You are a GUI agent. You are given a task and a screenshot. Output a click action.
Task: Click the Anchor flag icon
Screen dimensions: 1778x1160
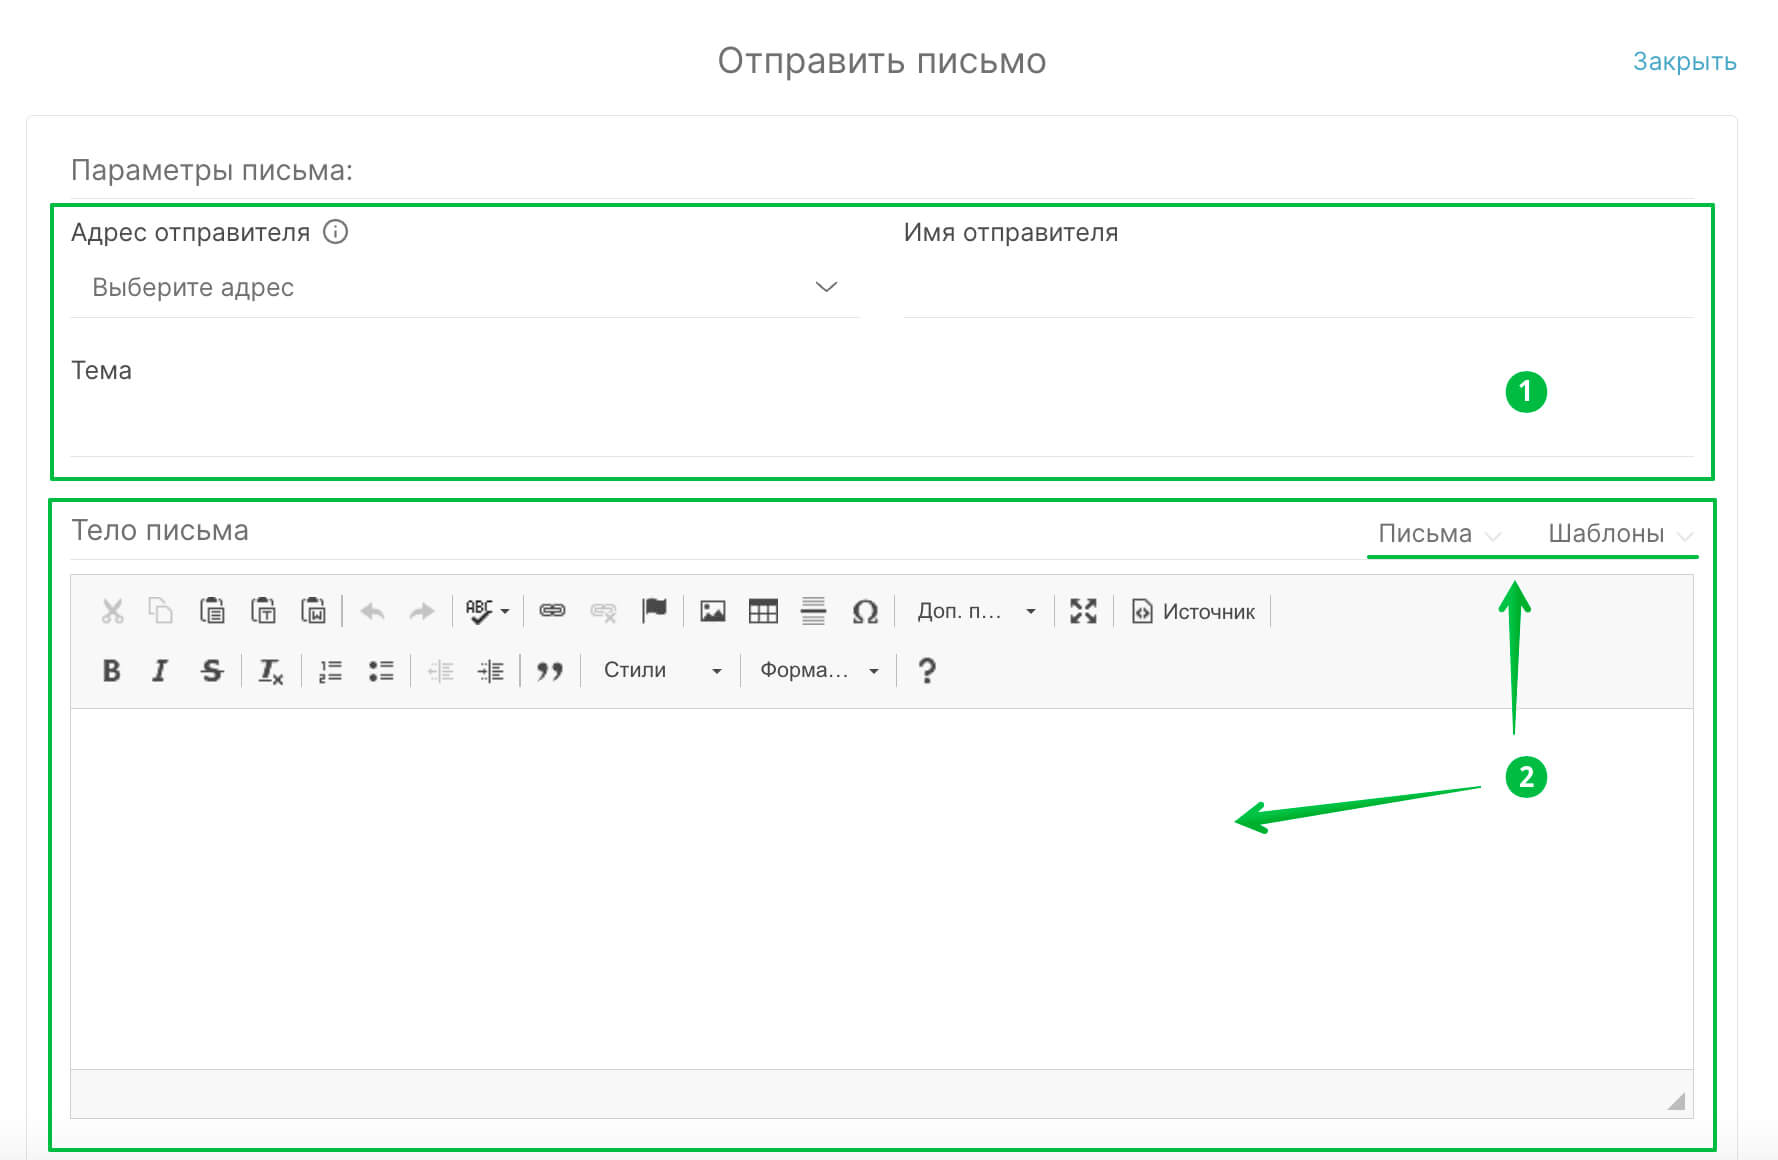[x=654, y=610]
